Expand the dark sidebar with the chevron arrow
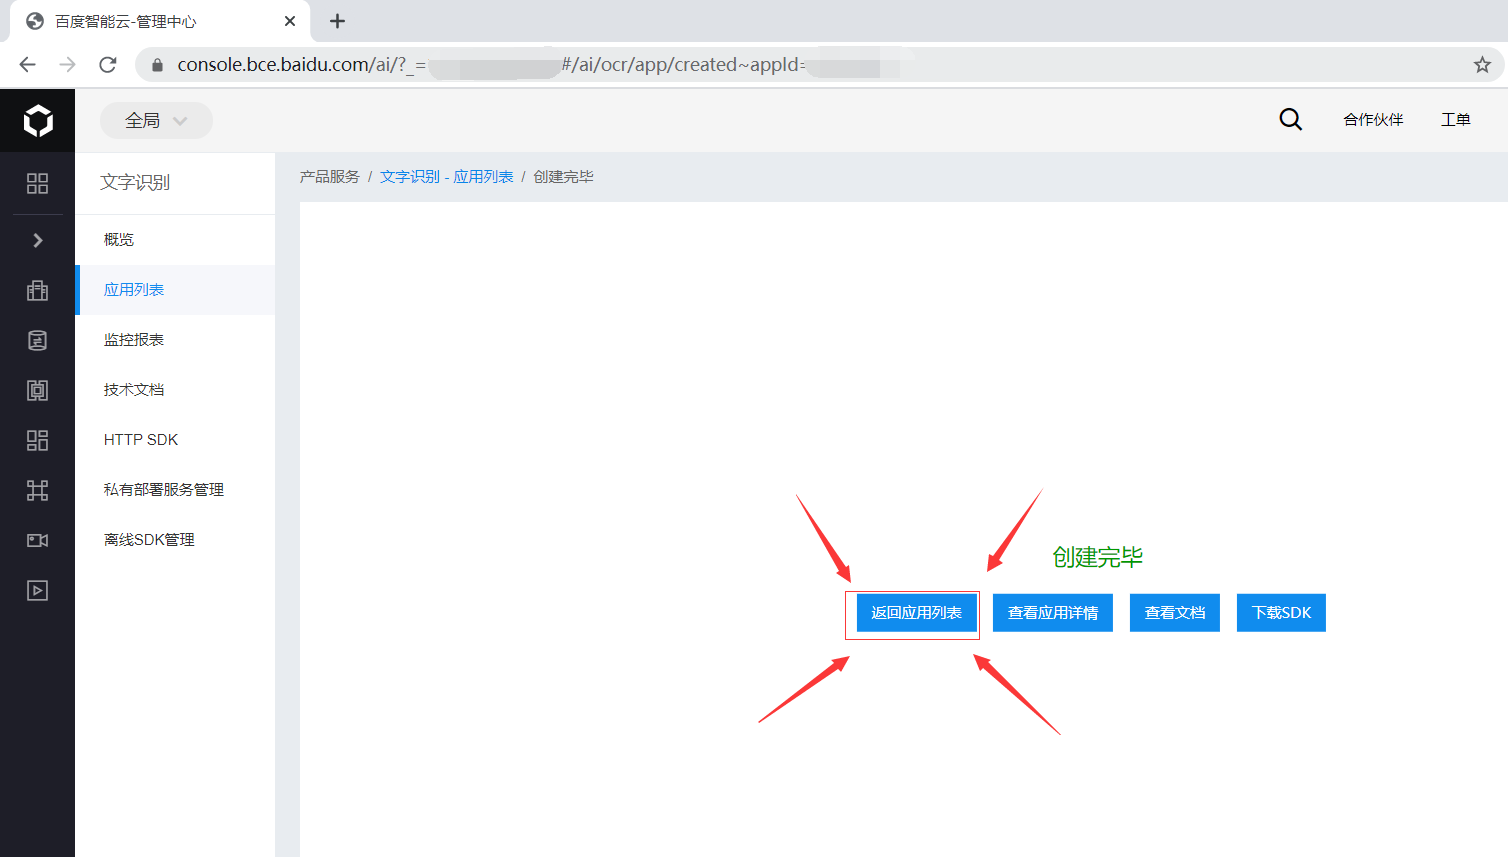Viewport: 1508px width, 857px height. pos(37,240)
